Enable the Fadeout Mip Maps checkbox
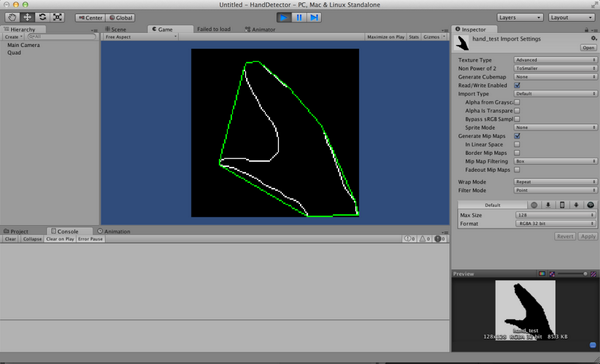600x364 pixels. [517, 170]
